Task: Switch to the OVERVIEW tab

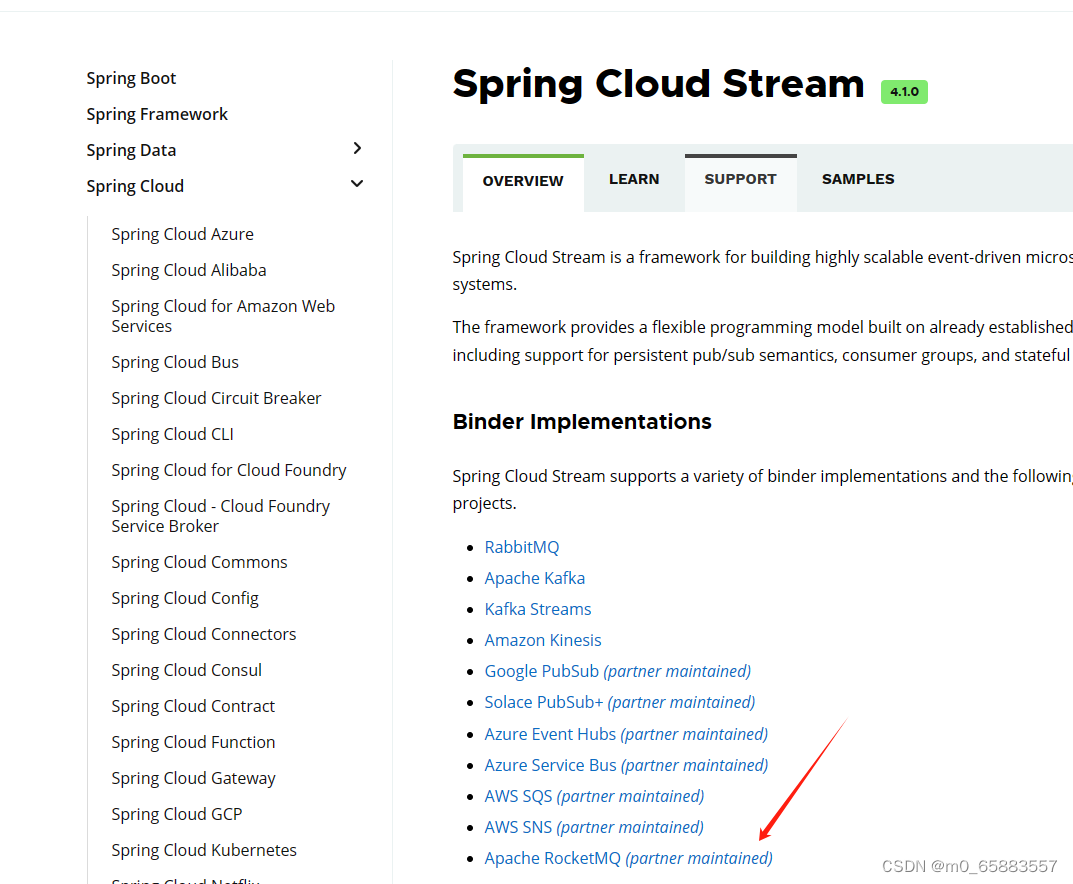Action: coord(523,181)
